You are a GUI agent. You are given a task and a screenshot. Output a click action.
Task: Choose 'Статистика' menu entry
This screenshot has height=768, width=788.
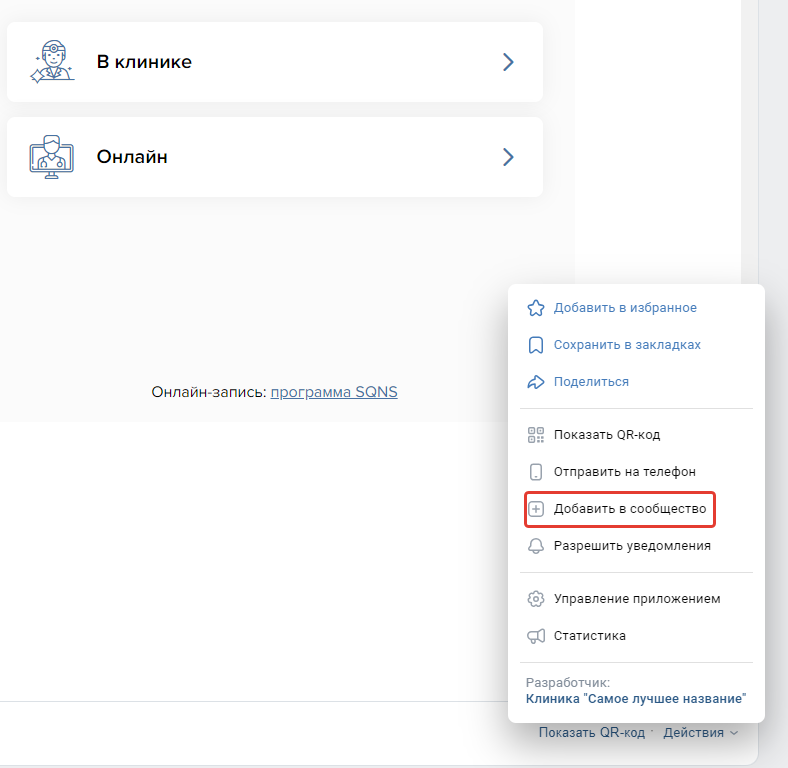(x=589, y=636)
